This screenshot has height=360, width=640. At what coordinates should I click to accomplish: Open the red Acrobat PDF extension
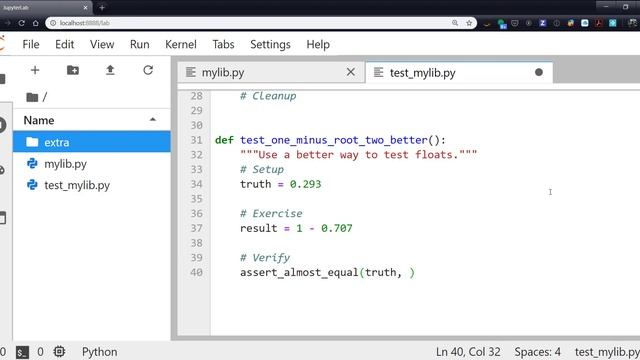pos(598,23)
